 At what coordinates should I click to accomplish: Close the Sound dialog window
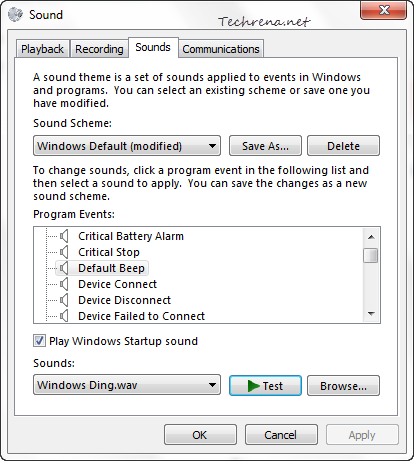click(x=384, y=10)
